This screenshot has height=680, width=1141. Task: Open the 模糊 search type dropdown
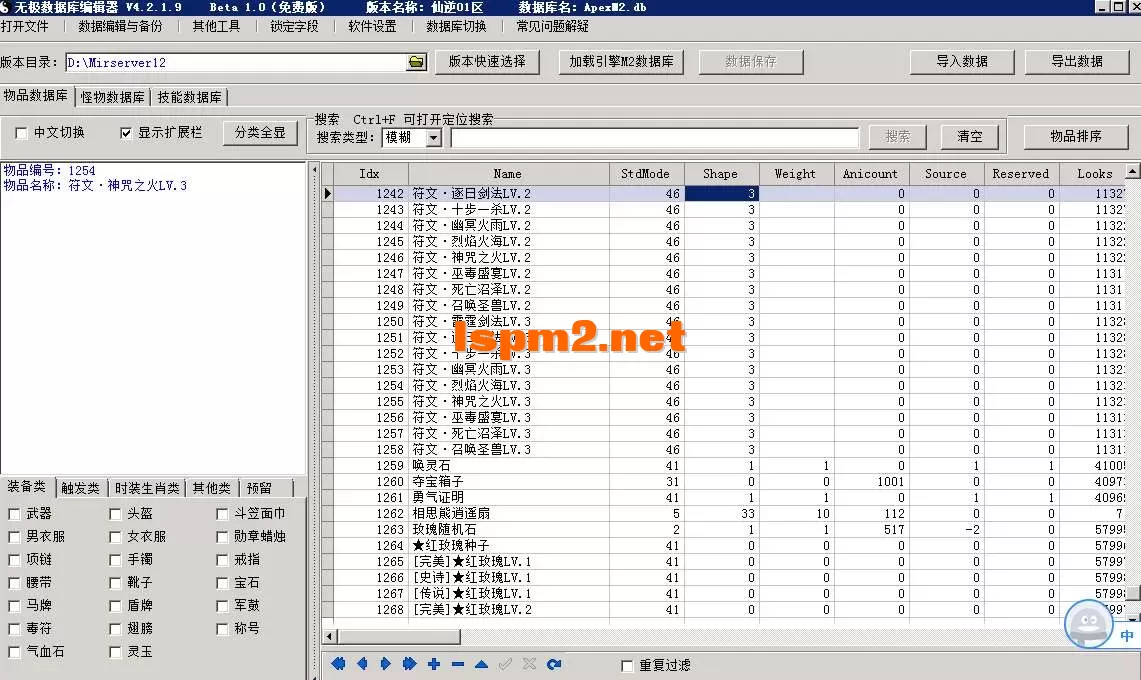coord(433,138)
